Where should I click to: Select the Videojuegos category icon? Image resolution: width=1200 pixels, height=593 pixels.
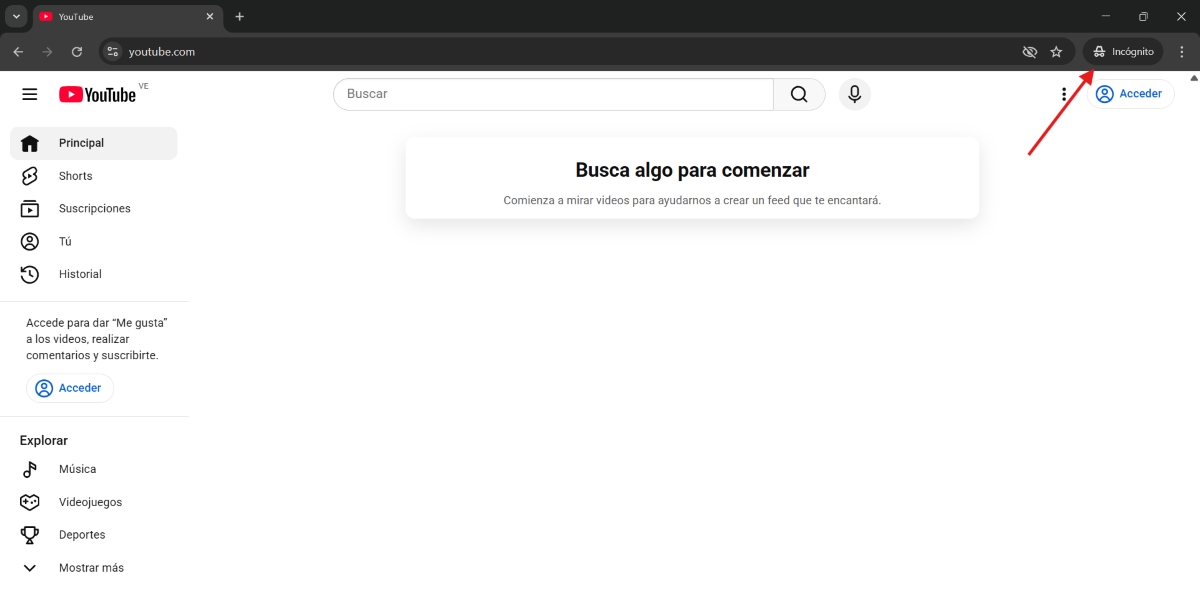tap(29, 501)
